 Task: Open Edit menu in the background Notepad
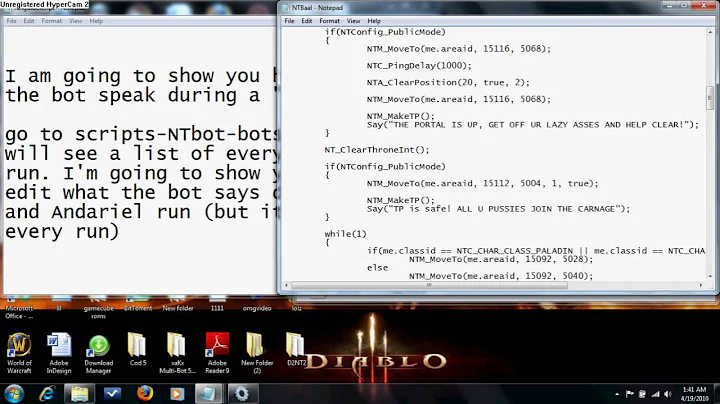[29, 21]
